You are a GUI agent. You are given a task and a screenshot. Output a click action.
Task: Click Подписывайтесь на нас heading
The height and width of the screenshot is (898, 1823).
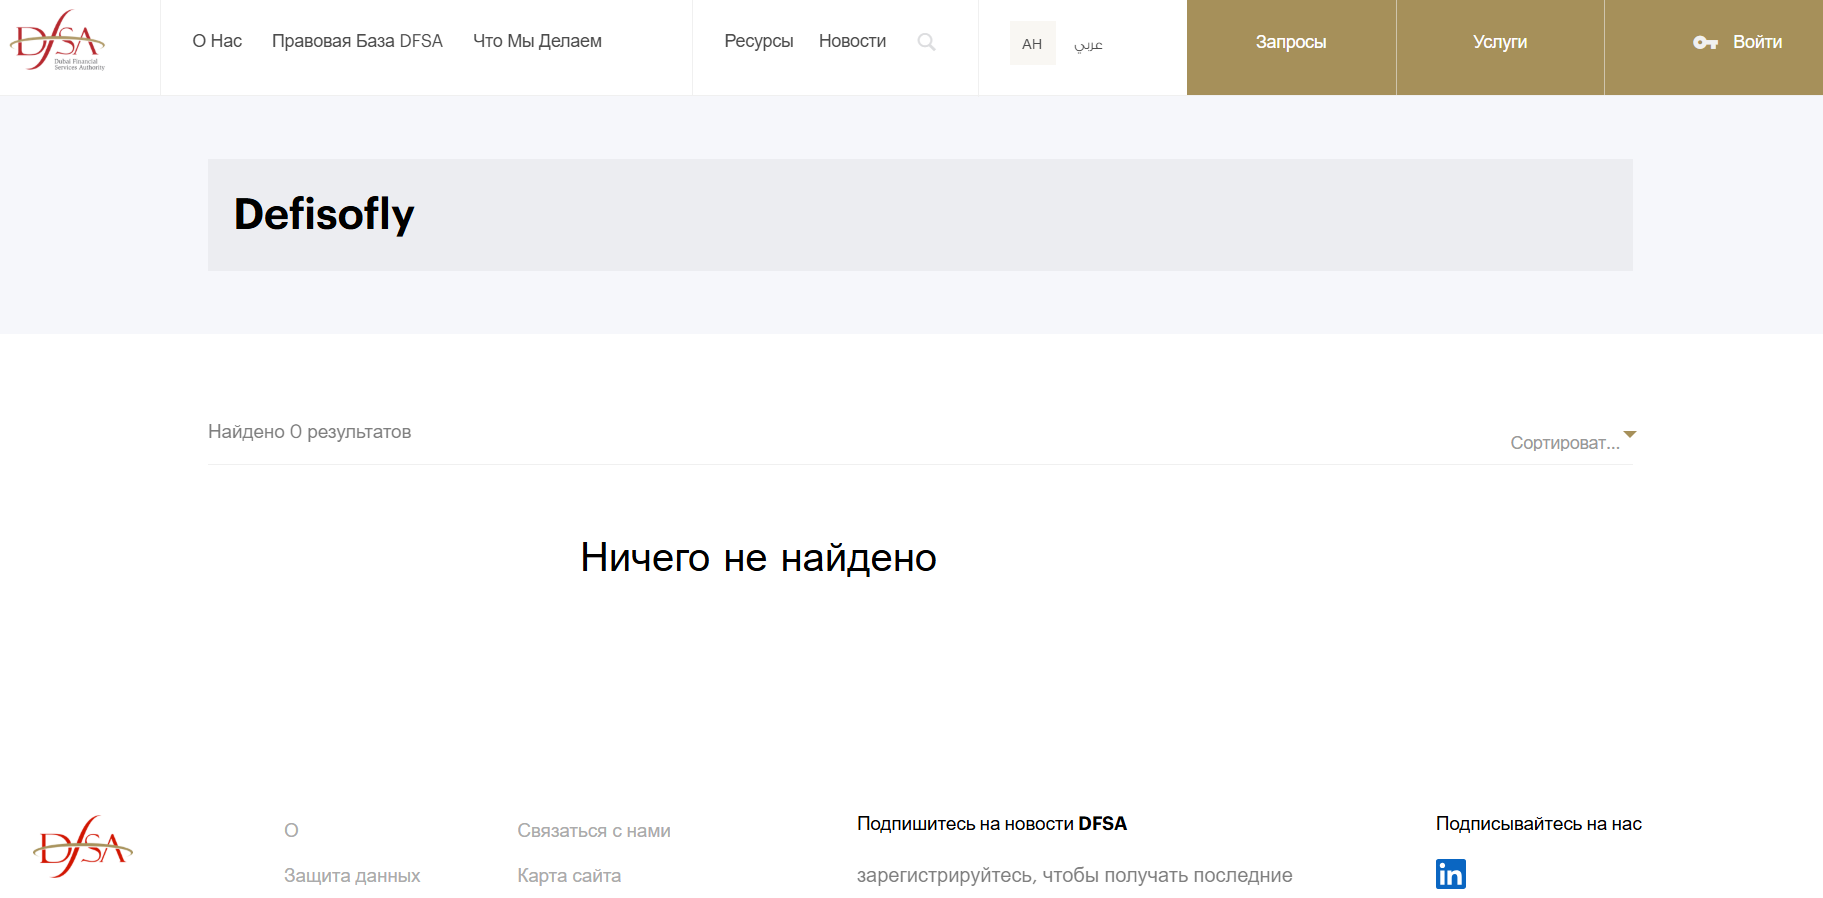coord(1538,823)
